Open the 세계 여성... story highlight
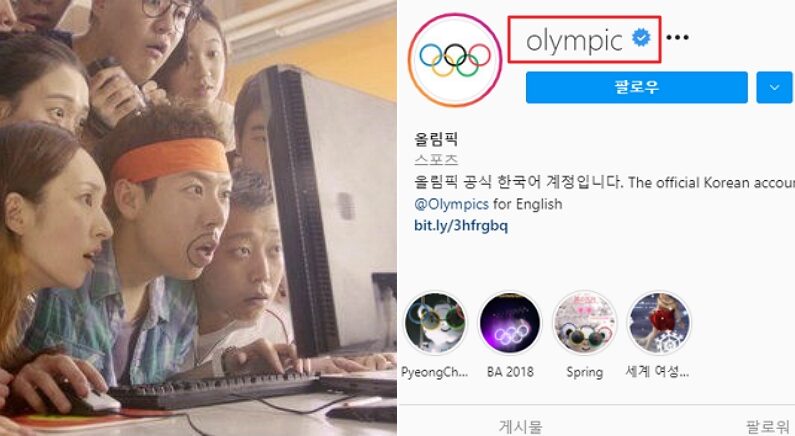Screen dimensions: 795x436 click(659, 323)
